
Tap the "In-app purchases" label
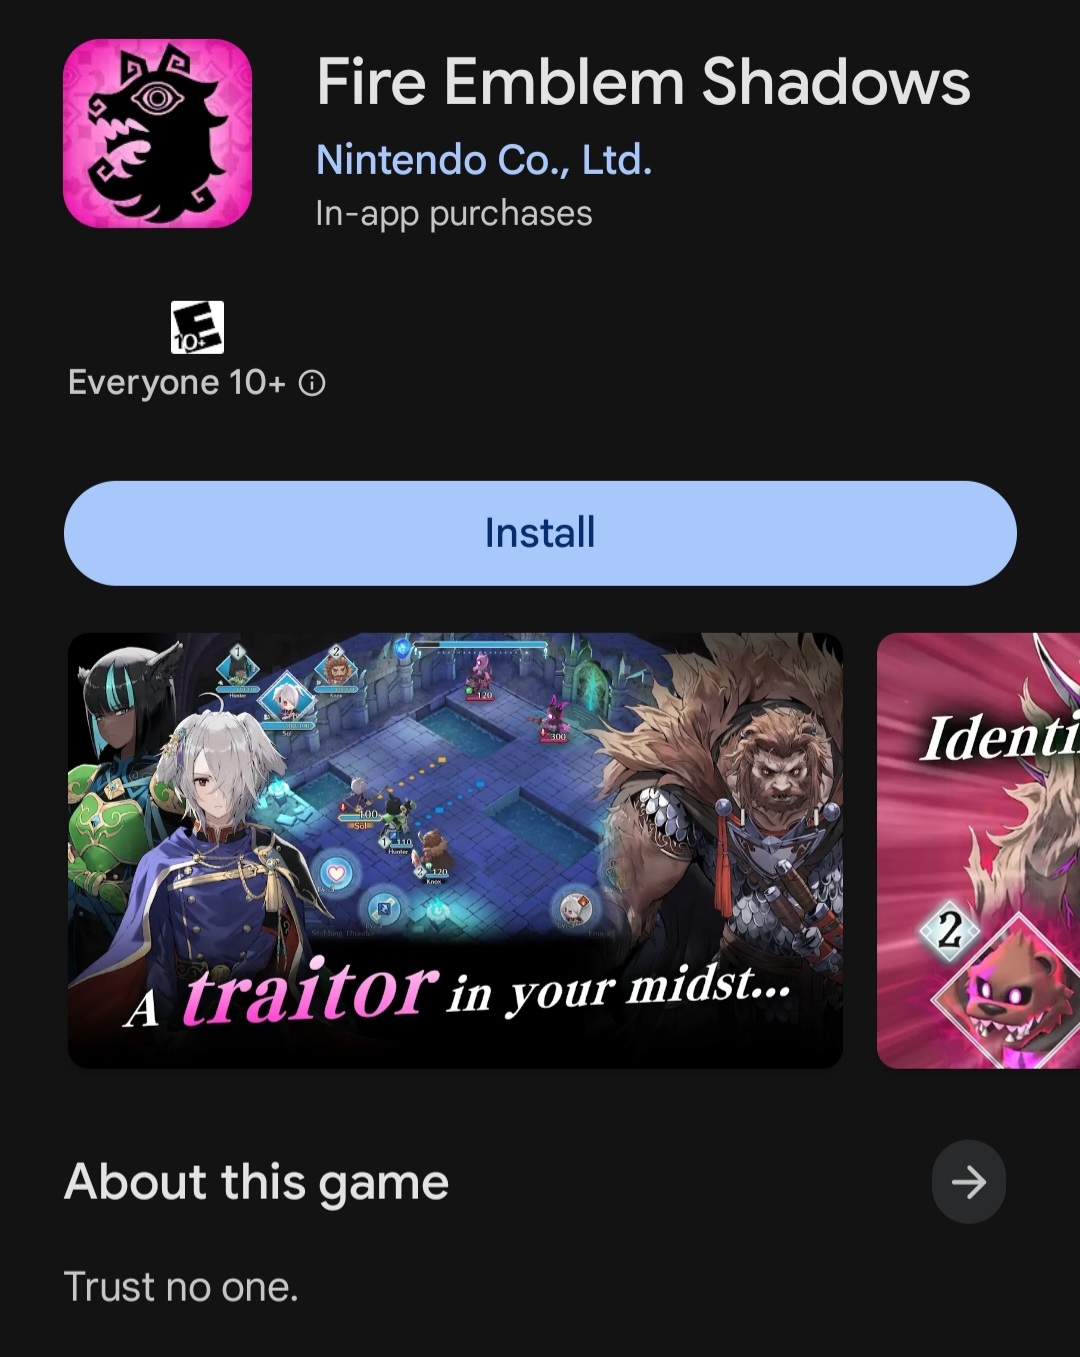coord(454,213)
